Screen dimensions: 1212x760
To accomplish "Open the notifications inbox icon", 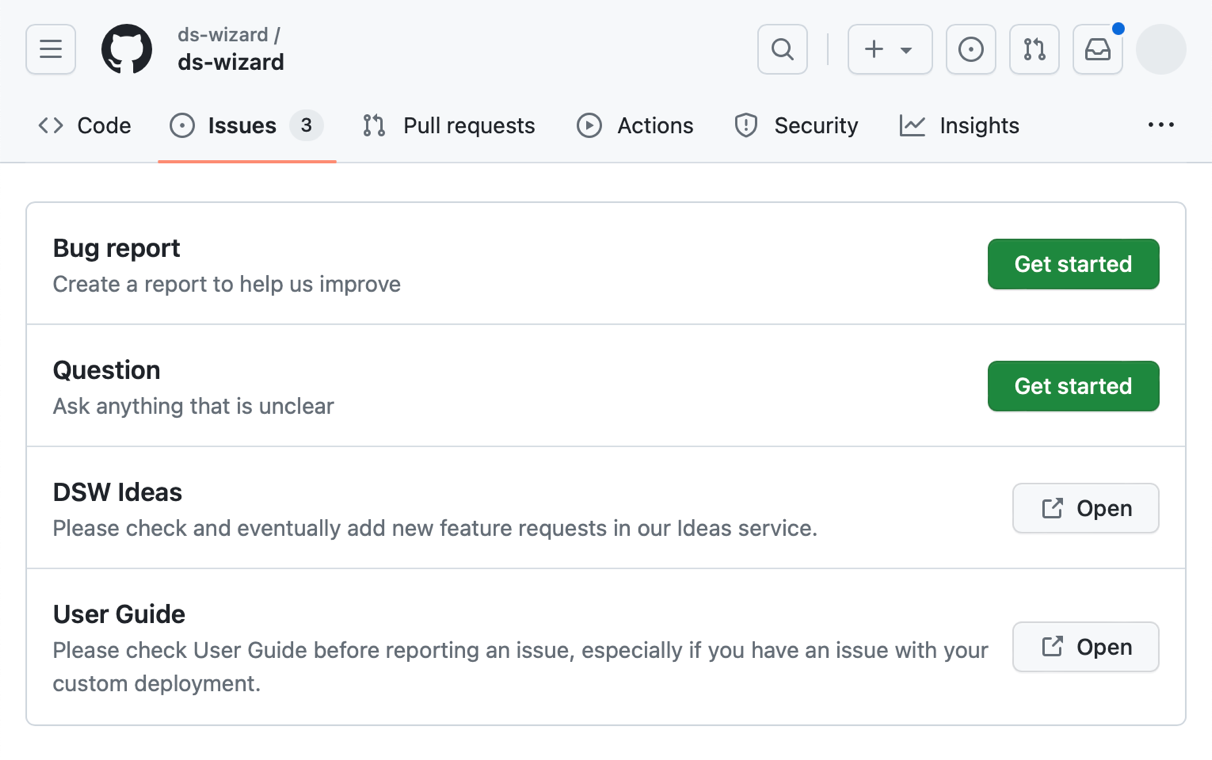I will point(1097,49).
